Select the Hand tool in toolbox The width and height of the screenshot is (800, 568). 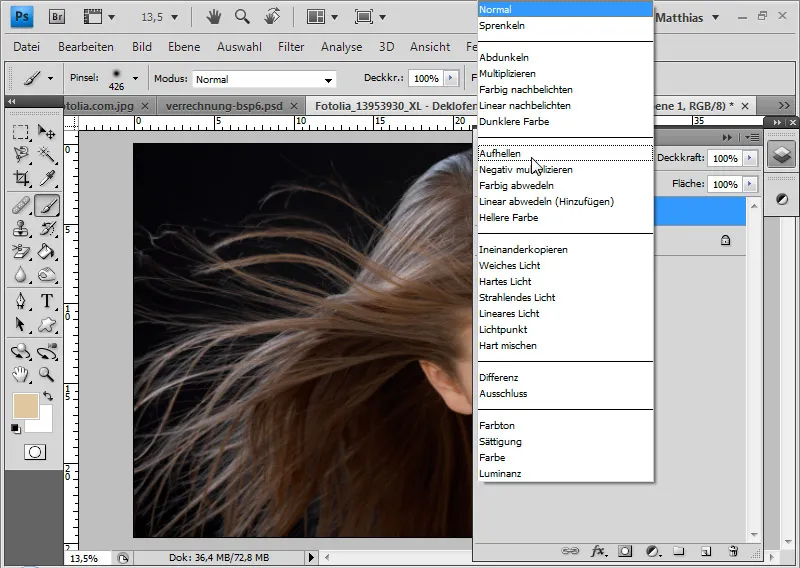pyautogui.click(x=20, y=375)
